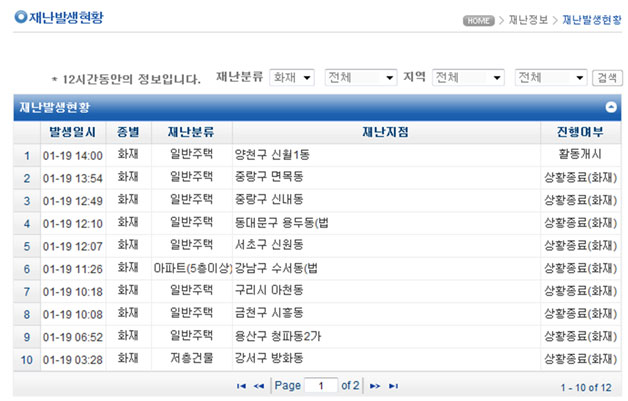Go to previous page of results
628x401 pixels.
259,385
